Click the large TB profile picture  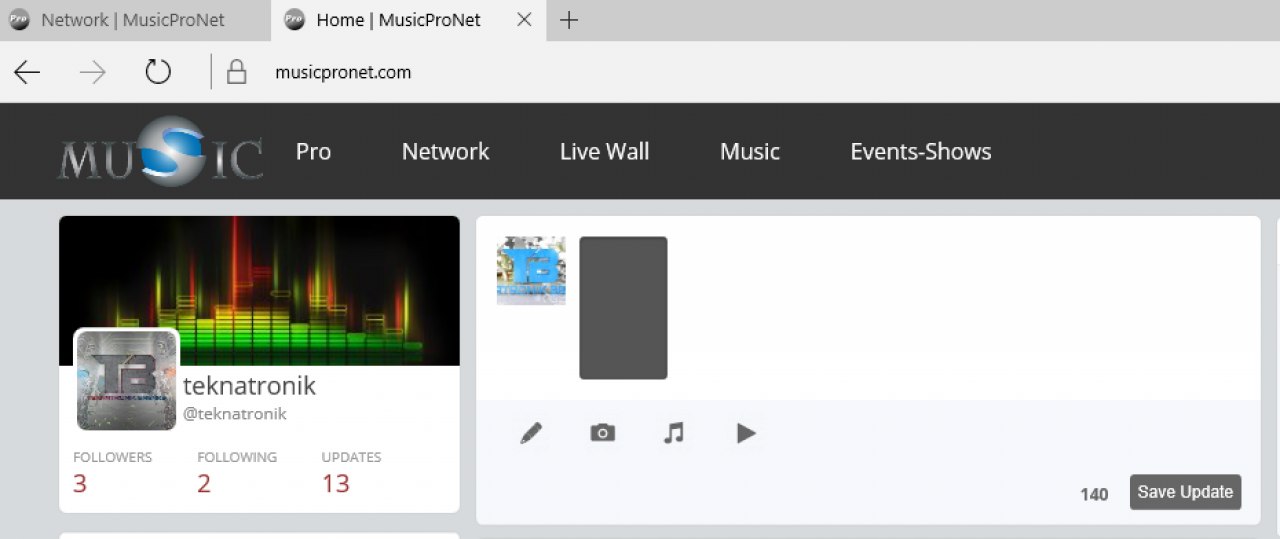pos(127,380)
